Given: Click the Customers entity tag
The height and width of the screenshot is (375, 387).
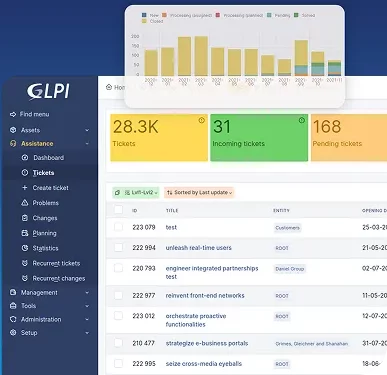Looking at the screenshot, I should [288, 228].
